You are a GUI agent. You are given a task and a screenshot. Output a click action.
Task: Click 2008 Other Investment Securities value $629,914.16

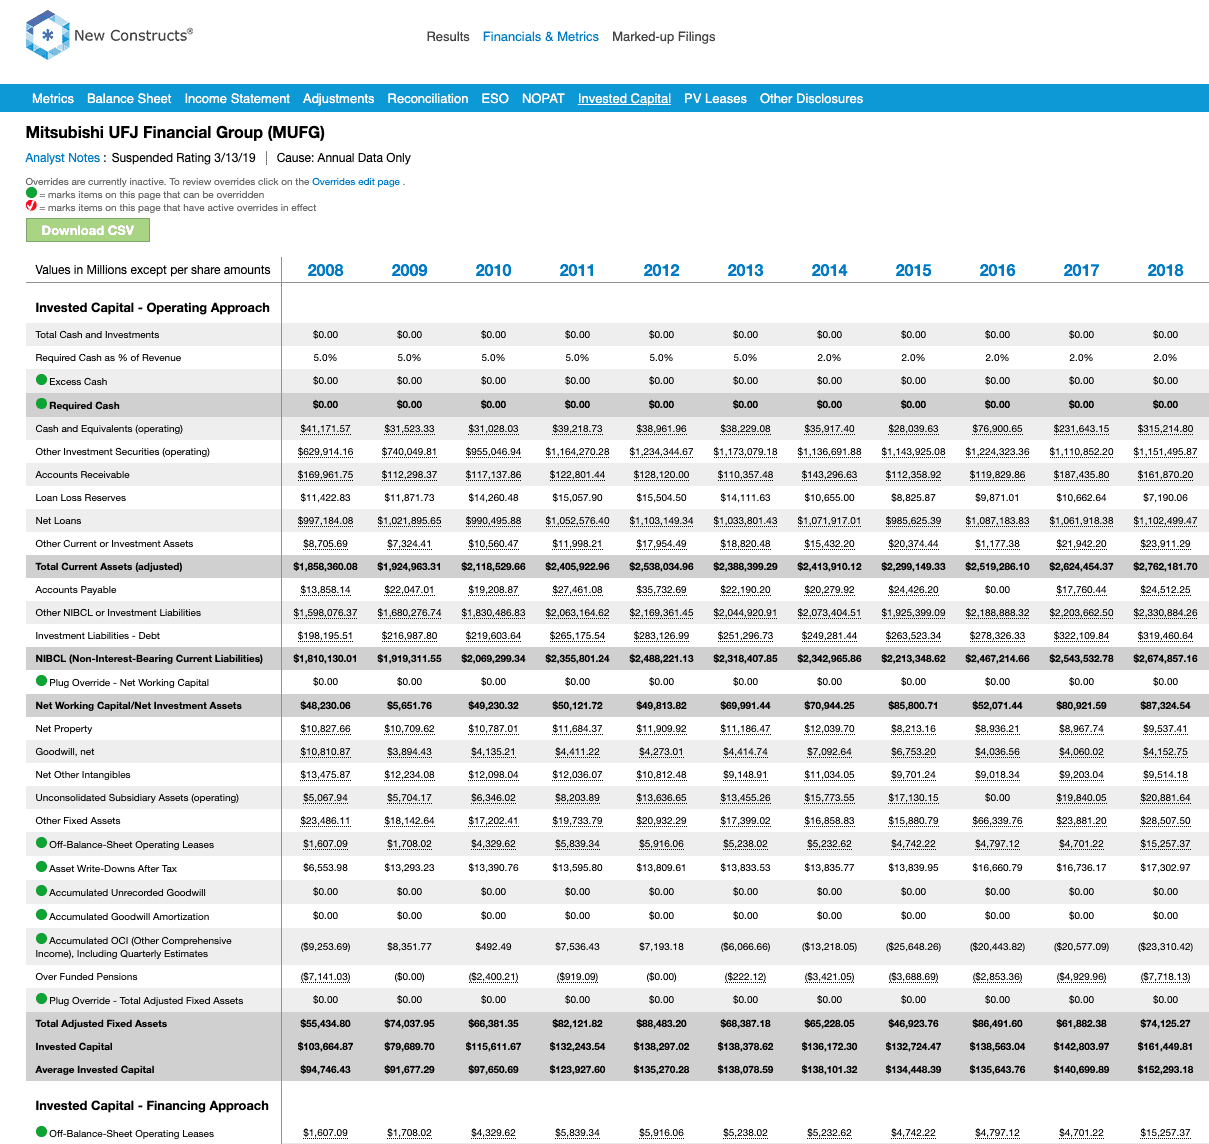[x=325, y=451]
